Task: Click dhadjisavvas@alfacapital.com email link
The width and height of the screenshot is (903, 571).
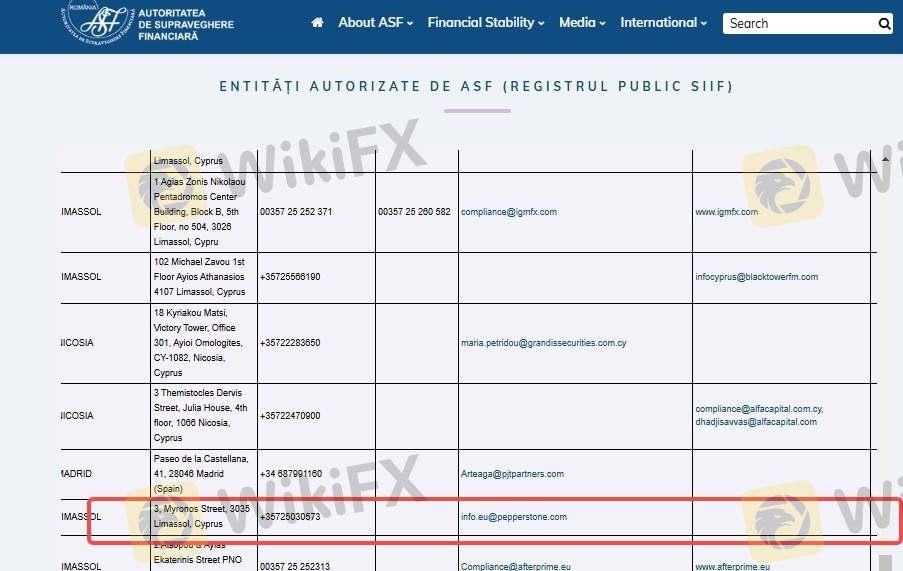Action: [756, 422]
